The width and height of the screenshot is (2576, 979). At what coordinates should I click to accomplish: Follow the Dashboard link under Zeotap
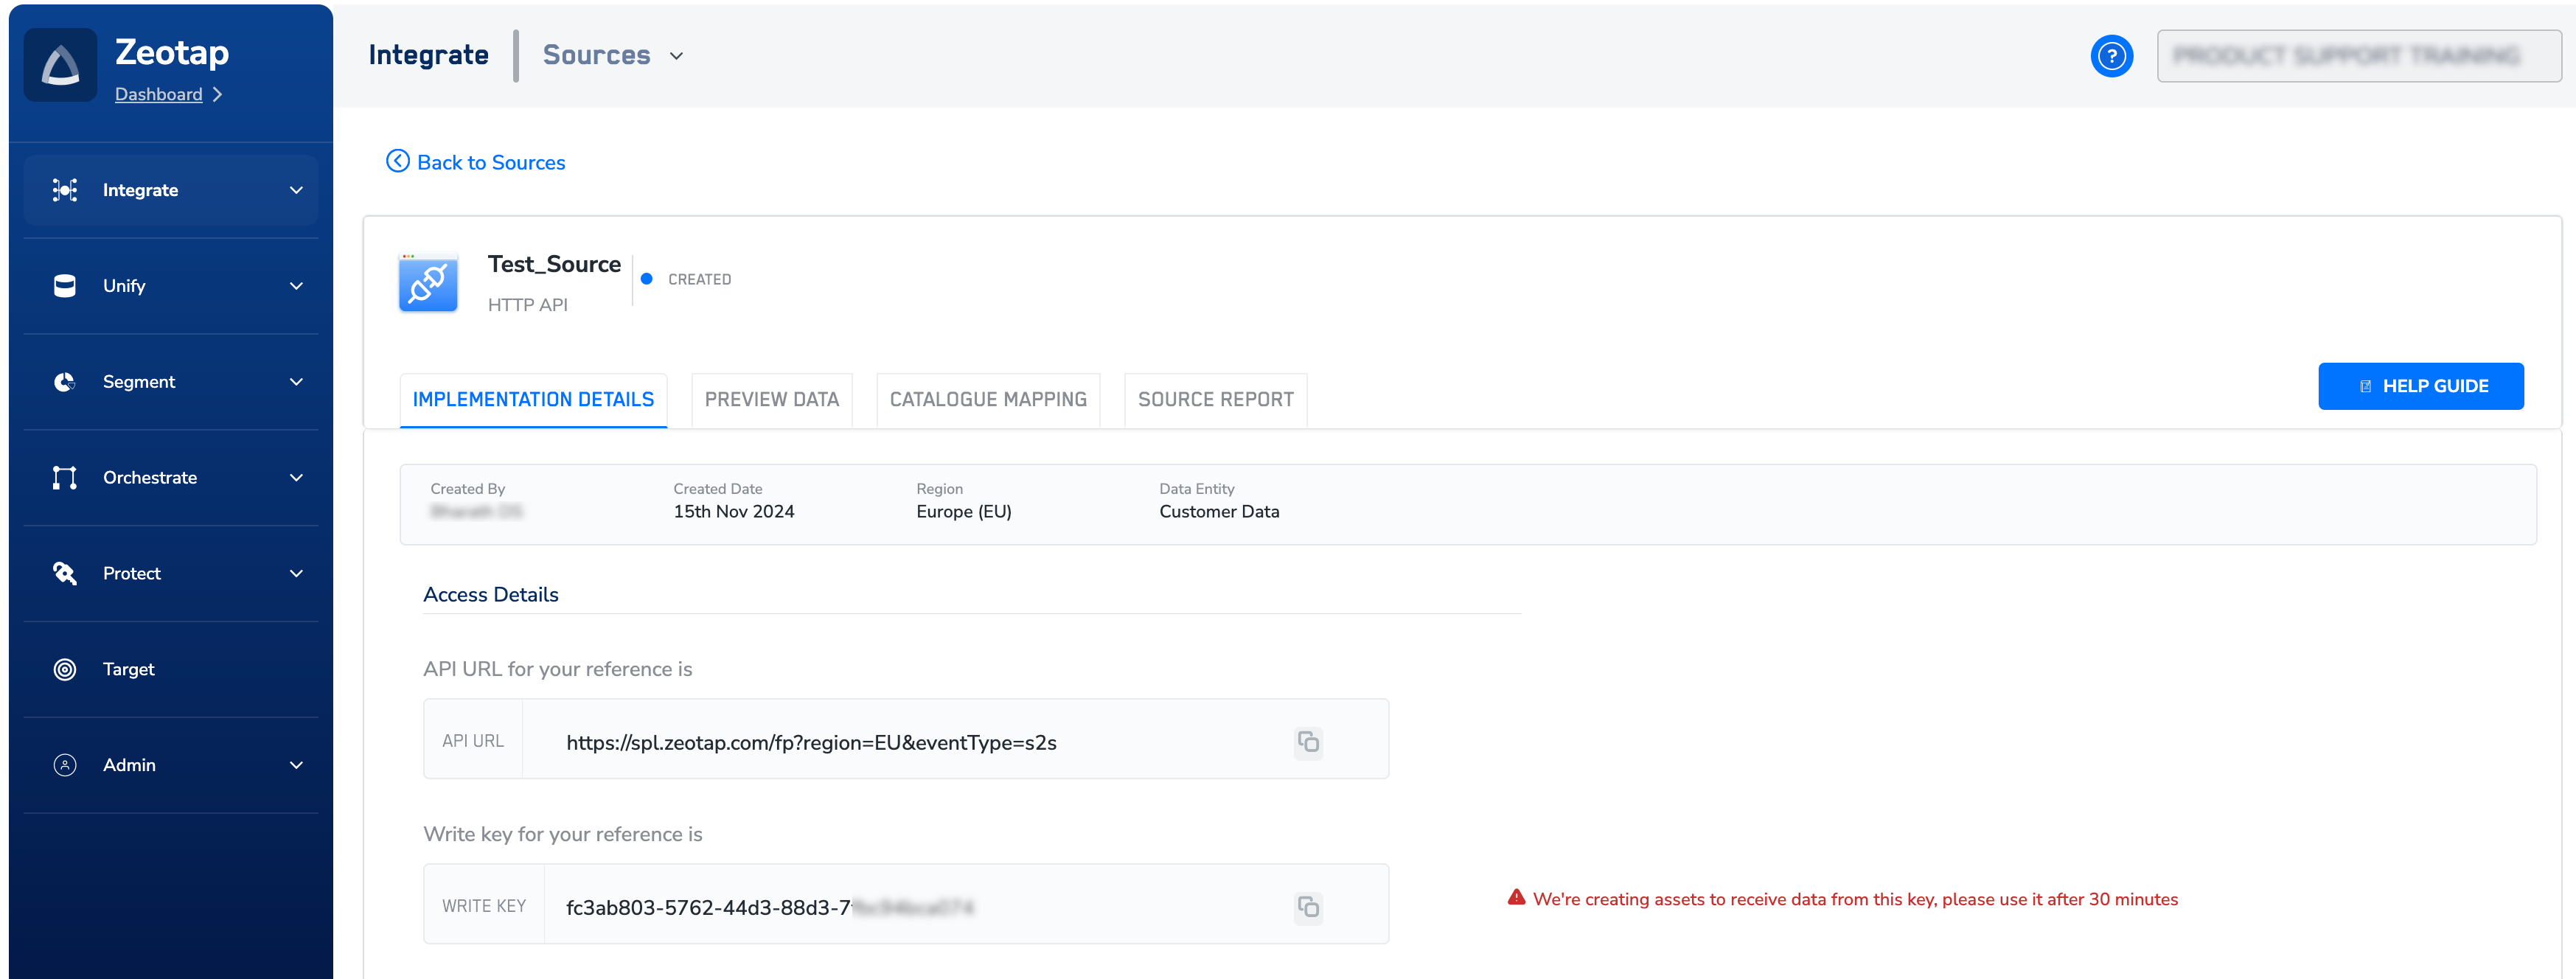tap(158, 95)
